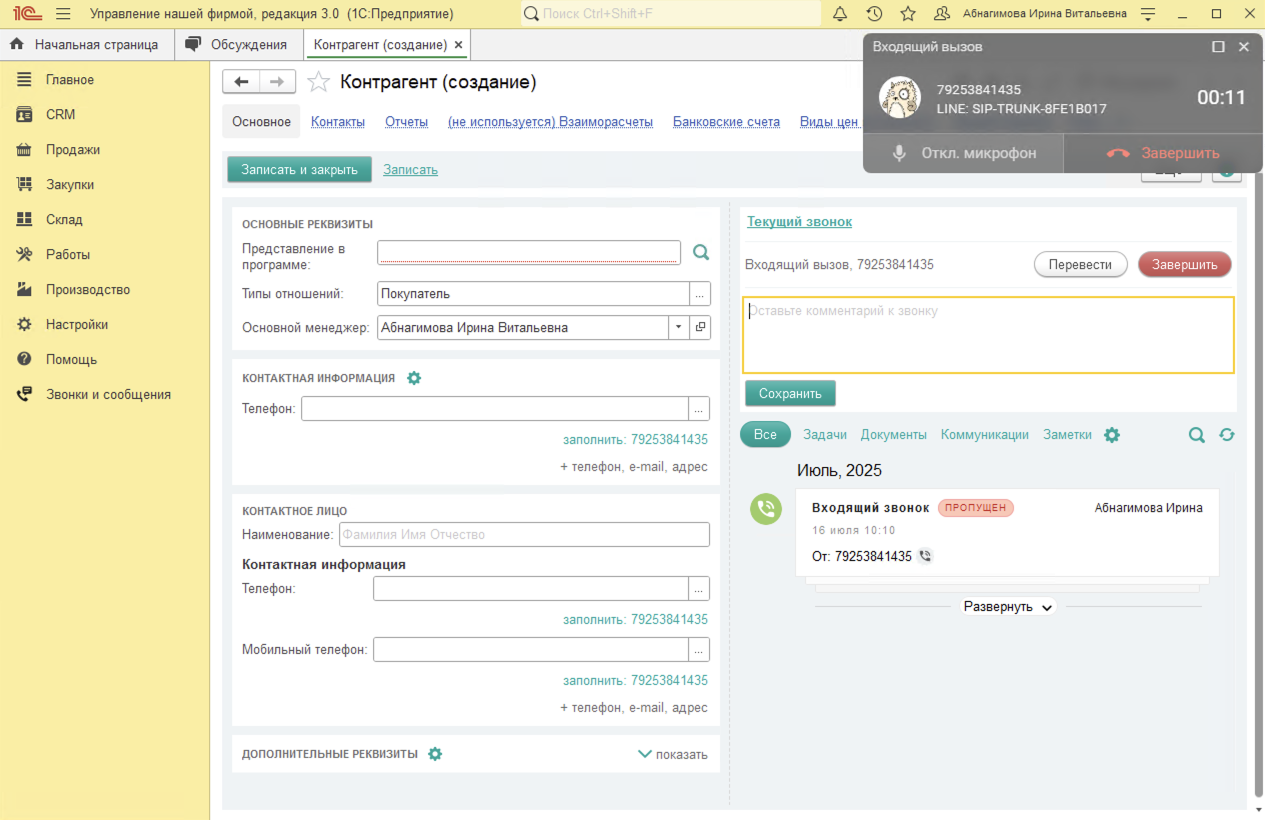The width and height of the screenshot is (1265, 820).
Task: Click into the call comment text box
Action: (x=987, y=335)
